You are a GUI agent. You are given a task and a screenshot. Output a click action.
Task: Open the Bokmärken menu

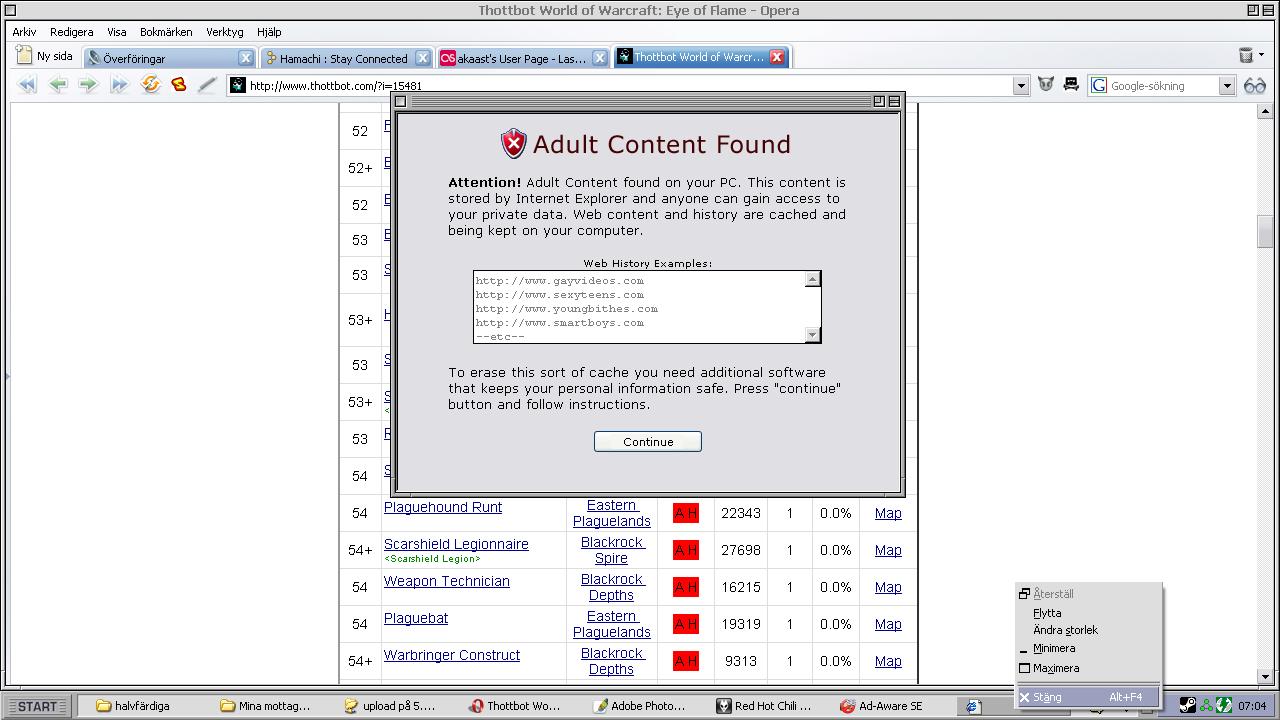pos(166,32)
